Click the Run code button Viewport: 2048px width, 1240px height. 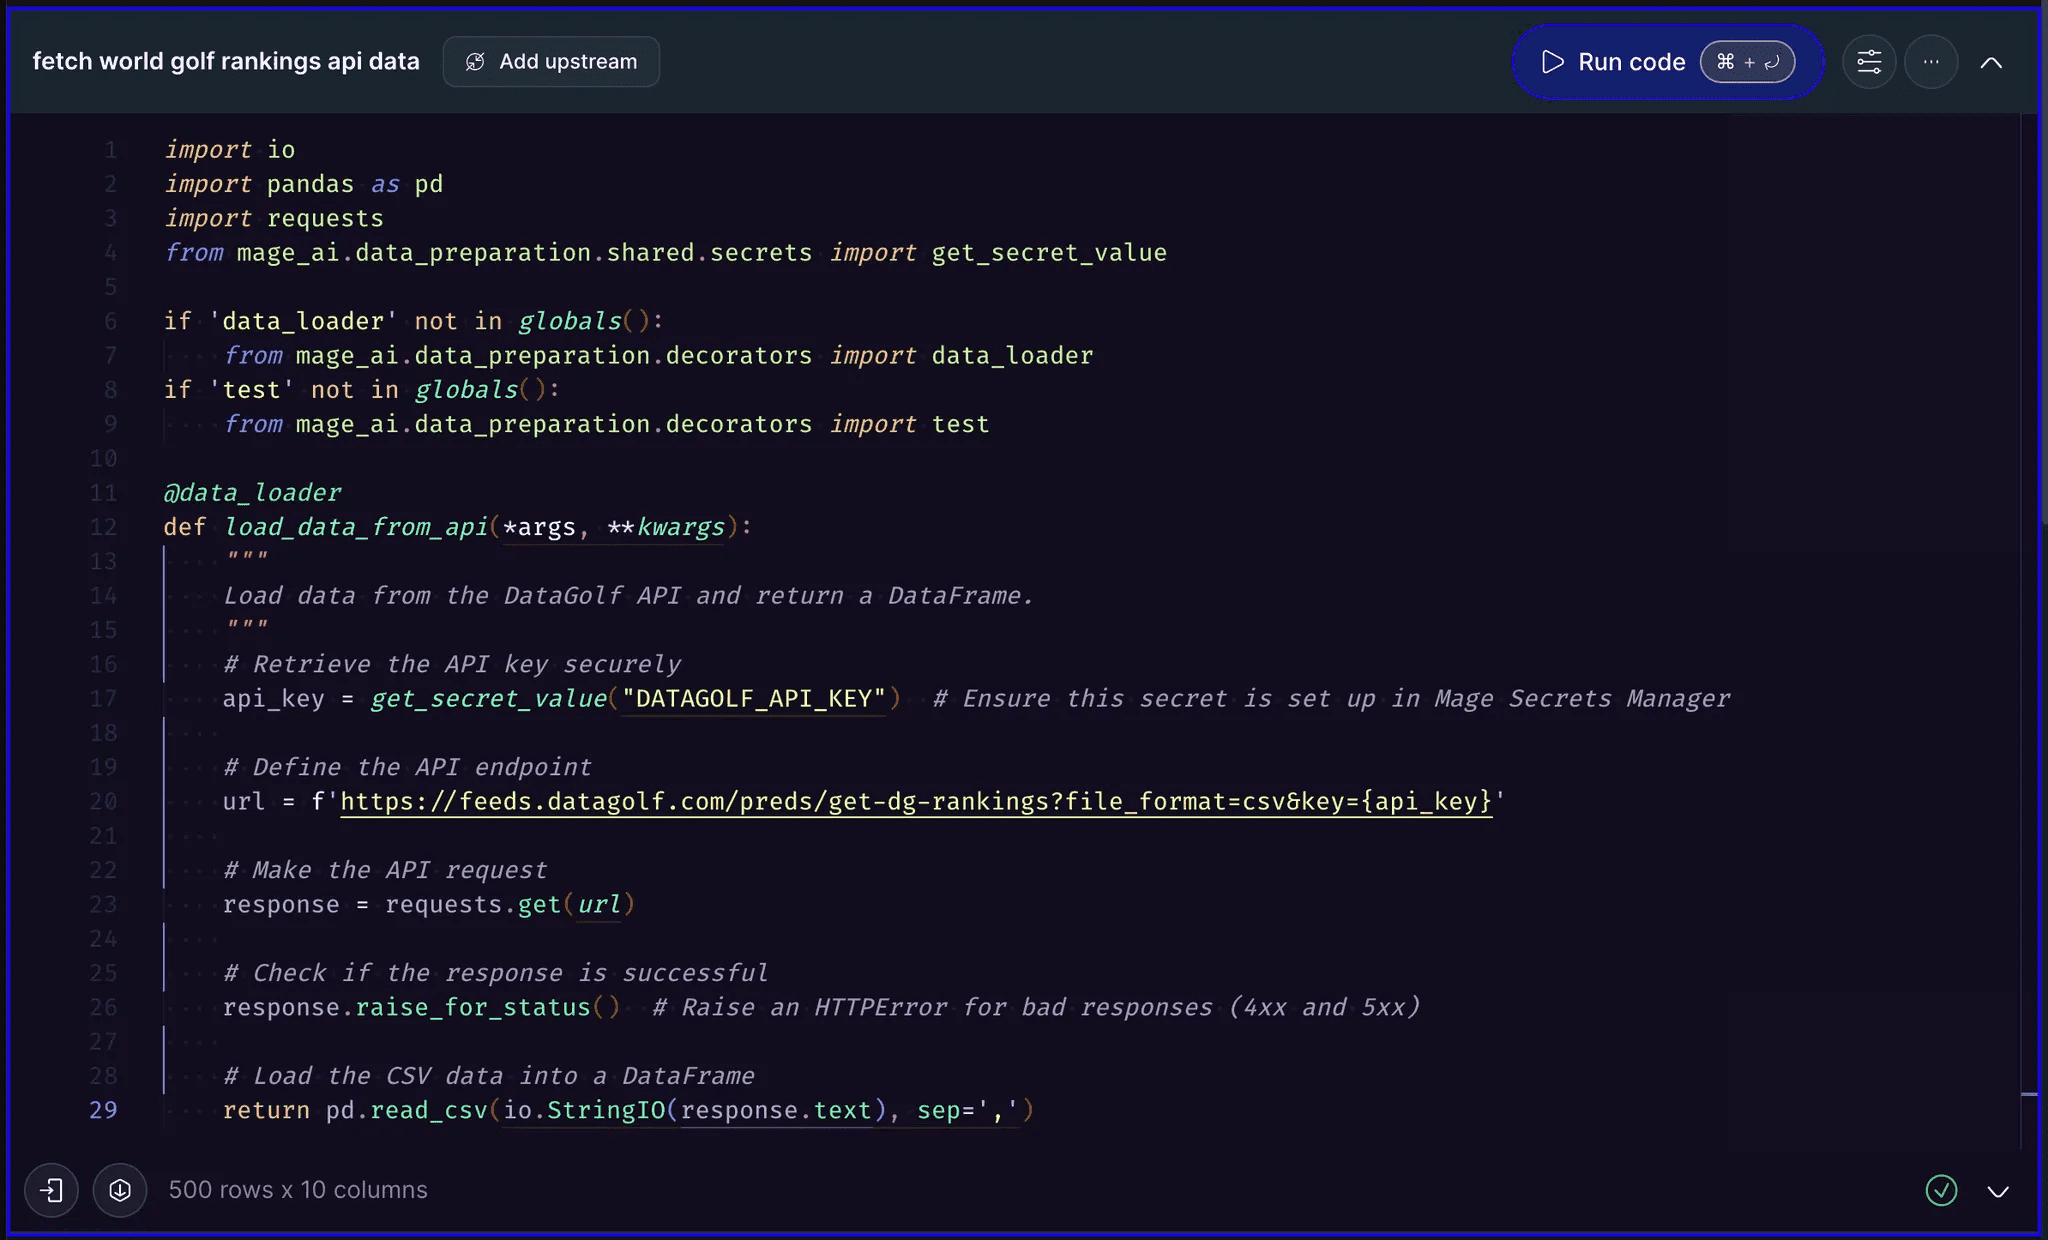click(1667, 62)
